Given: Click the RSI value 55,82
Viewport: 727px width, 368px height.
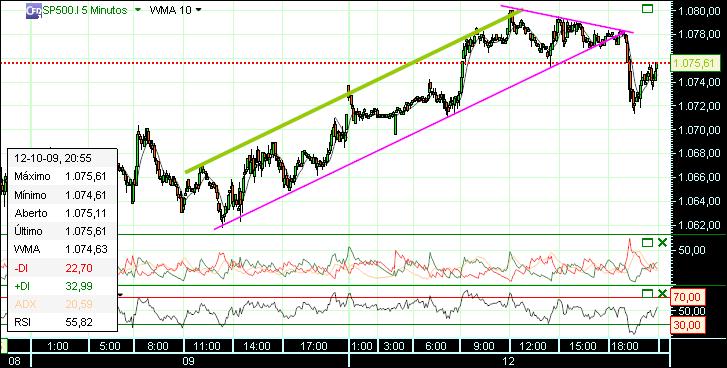Looking at the screenshot, I should [79, 322].
